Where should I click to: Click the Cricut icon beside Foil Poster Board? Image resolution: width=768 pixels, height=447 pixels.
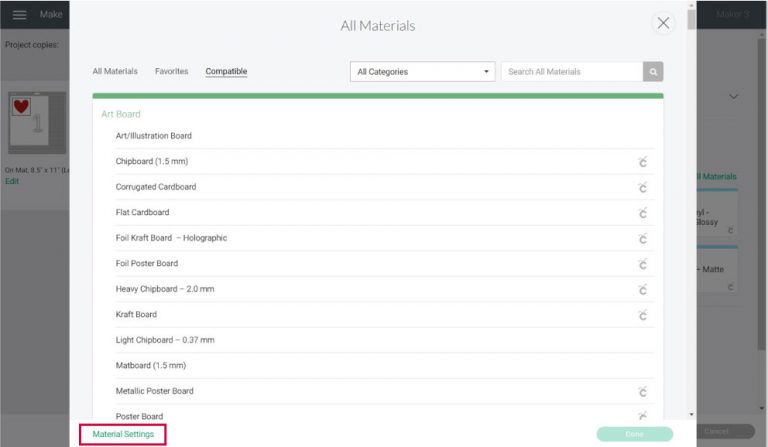643,264
